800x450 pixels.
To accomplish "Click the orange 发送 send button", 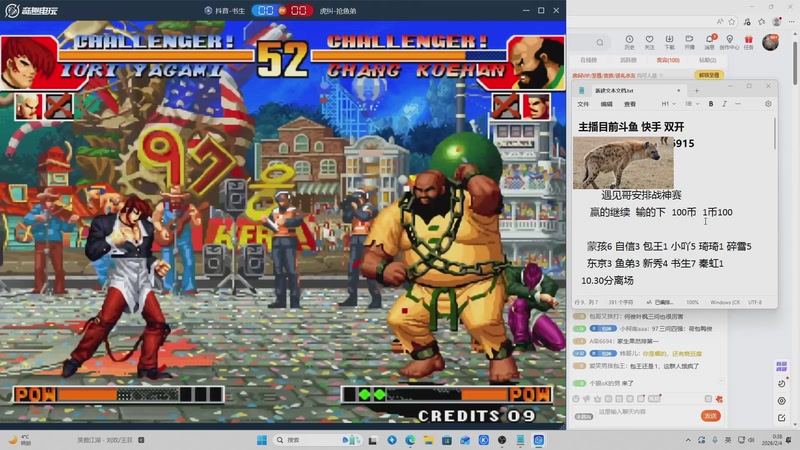I will click(x=710, y=416).
